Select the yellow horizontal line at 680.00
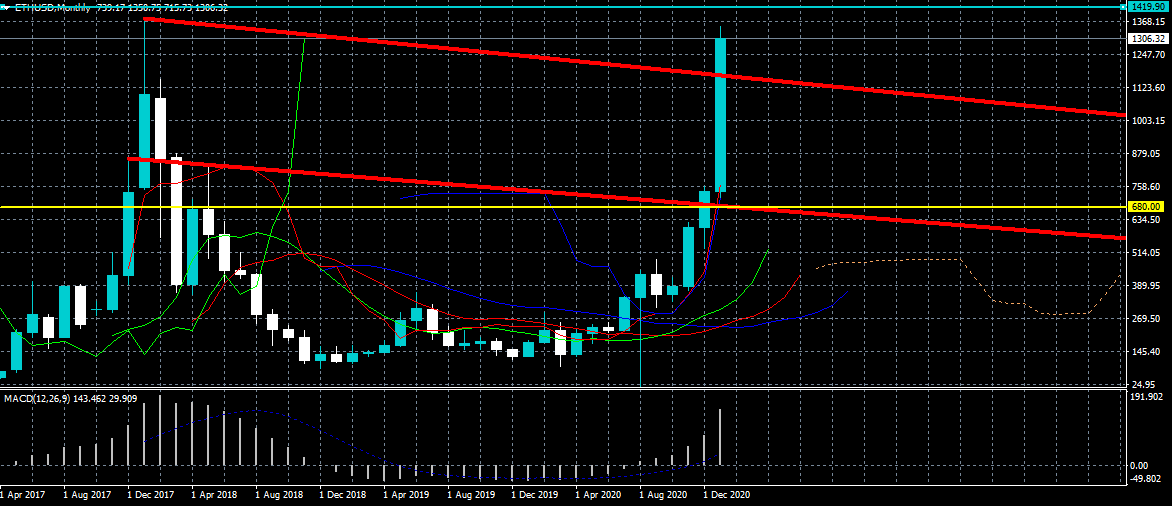 [561, 206]
